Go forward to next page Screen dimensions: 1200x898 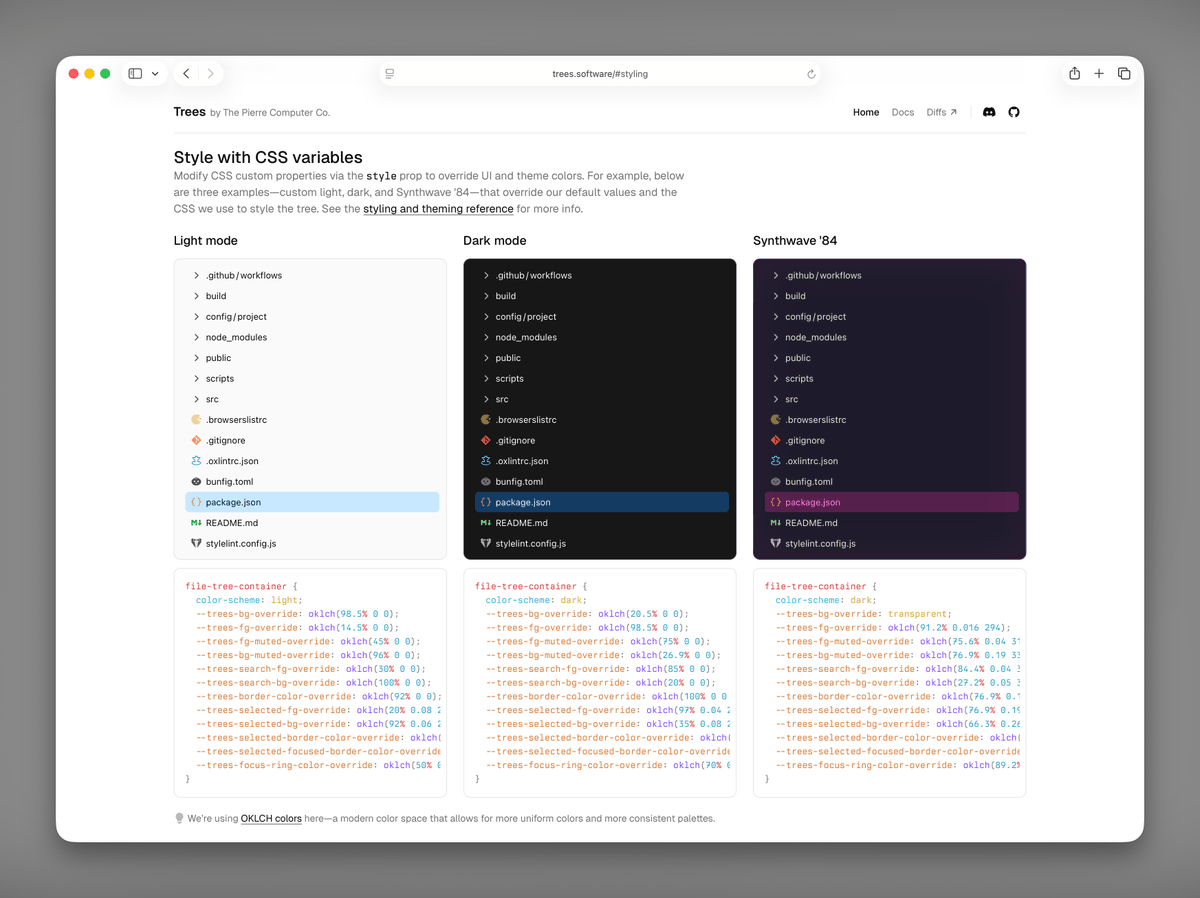(x=210, y=74)
